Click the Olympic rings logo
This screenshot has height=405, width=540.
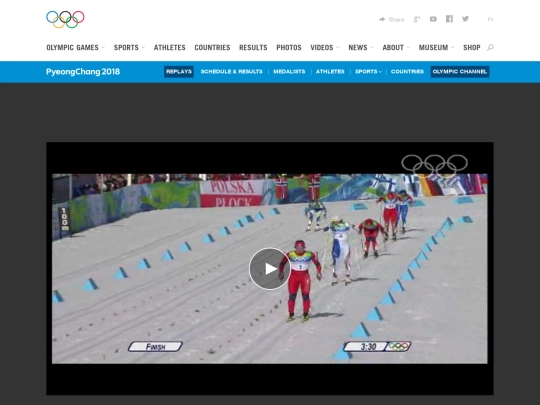pyautogui.click(x=65, y=19)
